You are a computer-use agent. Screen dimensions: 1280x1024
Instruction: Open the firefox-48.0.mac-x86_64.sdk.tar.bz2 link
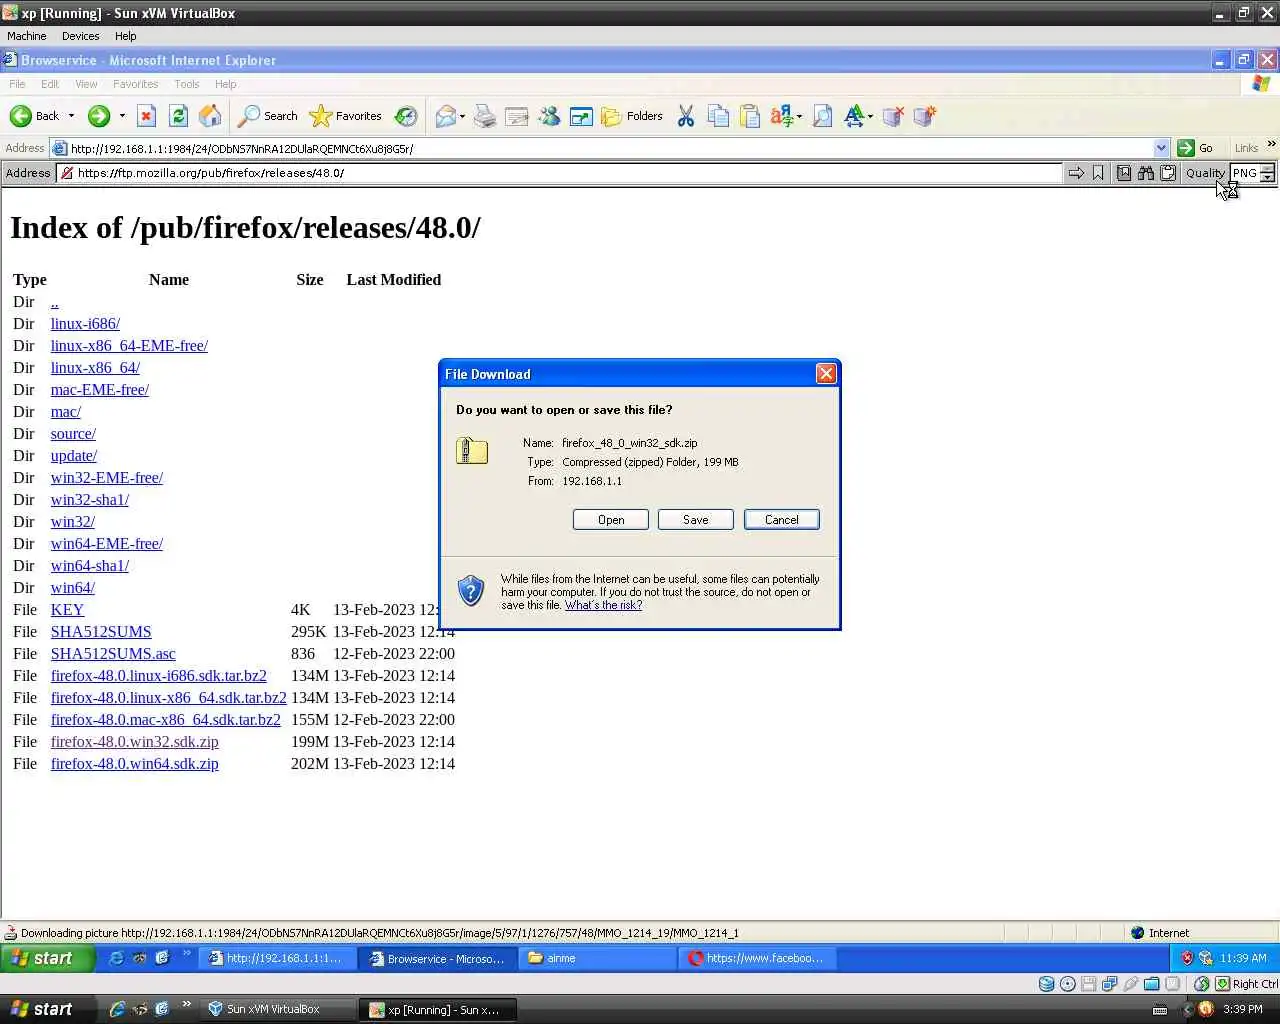[x=166, y=720]
